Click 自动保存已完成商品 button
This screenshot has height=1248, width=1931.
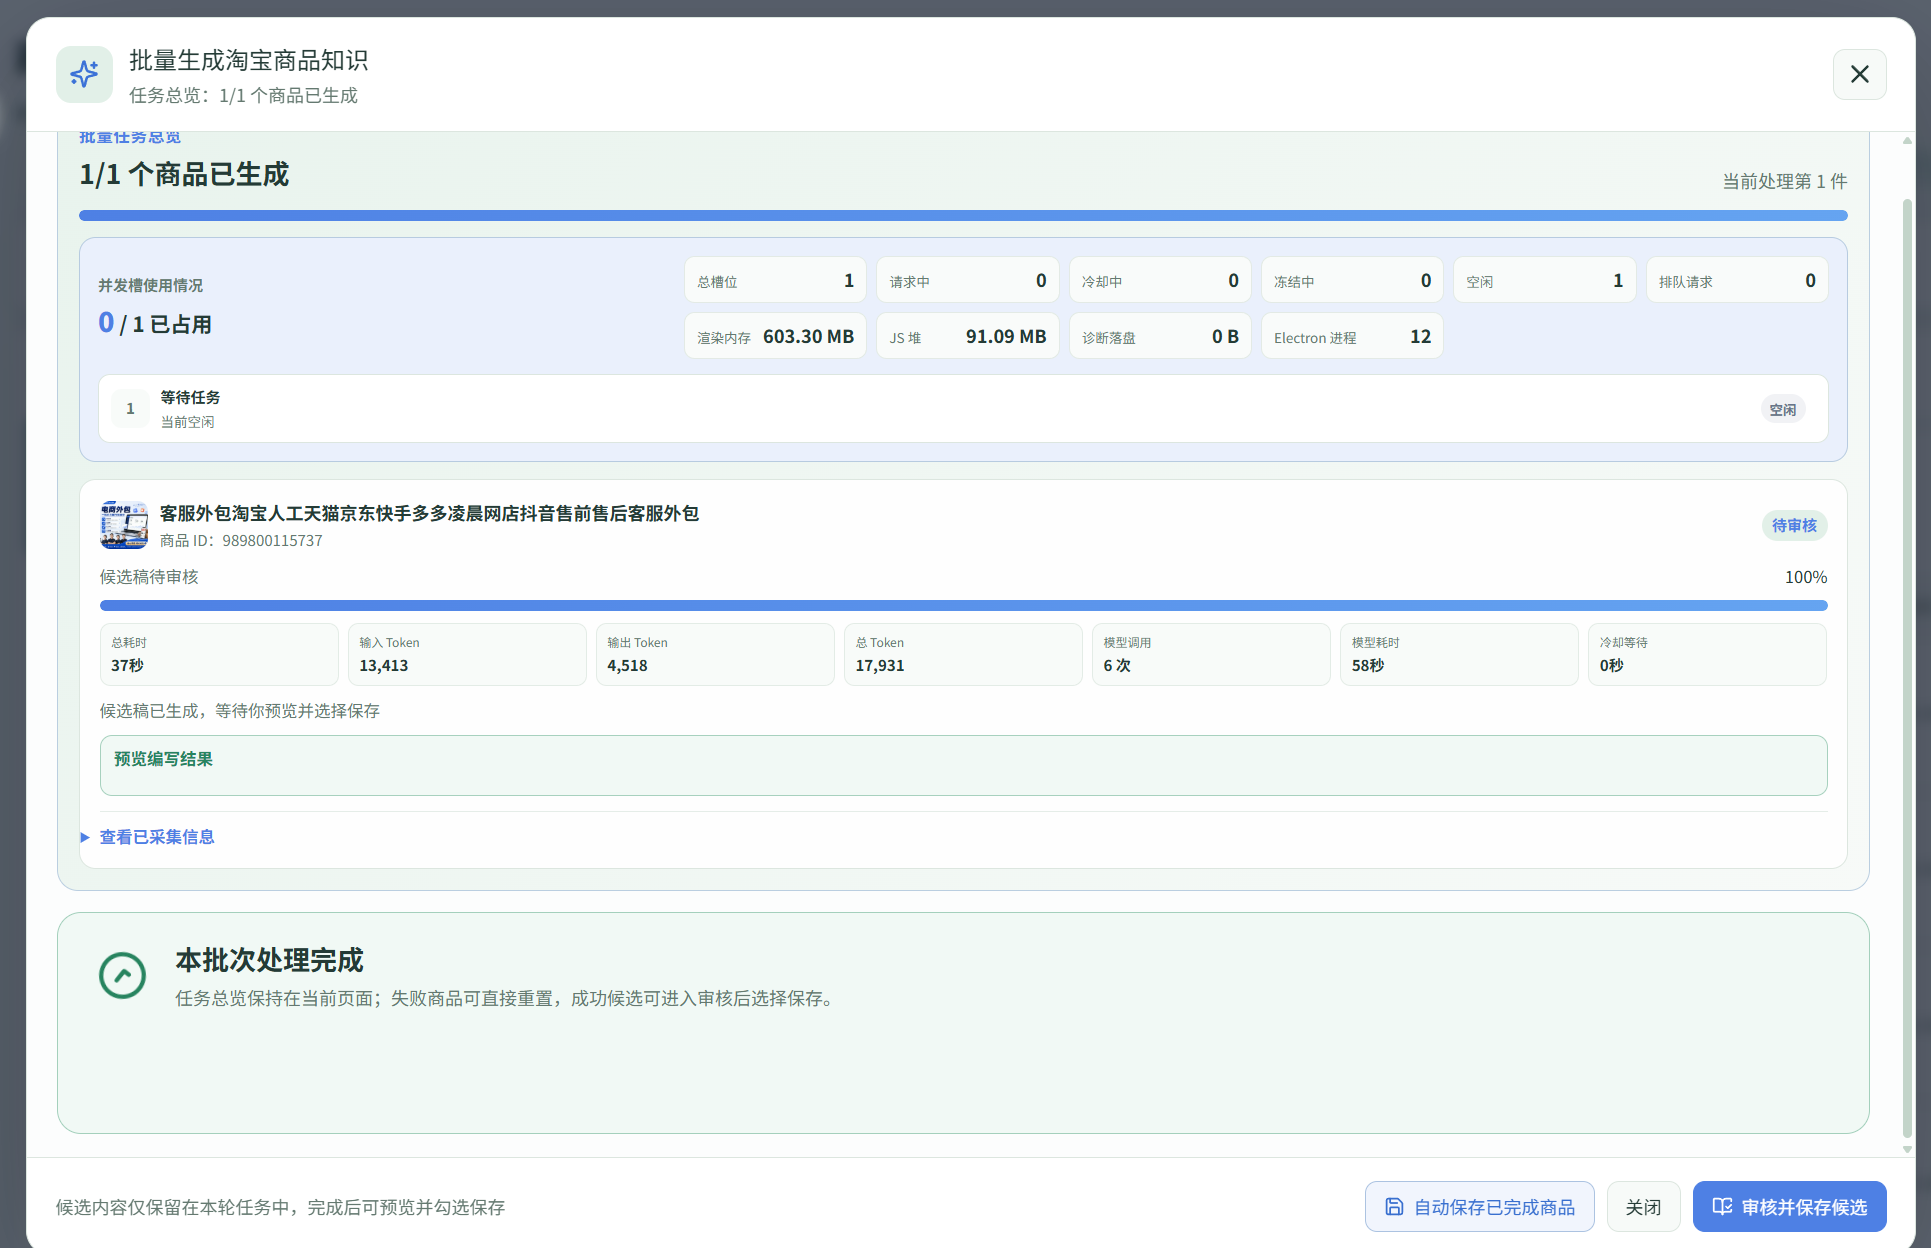(1479, 1207)
